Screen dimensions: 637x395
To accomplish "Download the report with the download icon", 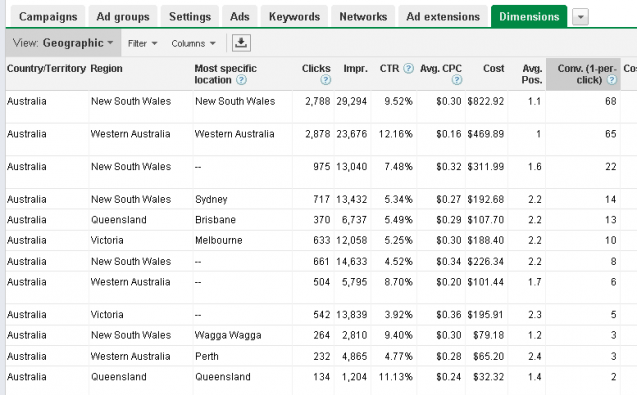I will pyautogui.click(x=241, y=43).
